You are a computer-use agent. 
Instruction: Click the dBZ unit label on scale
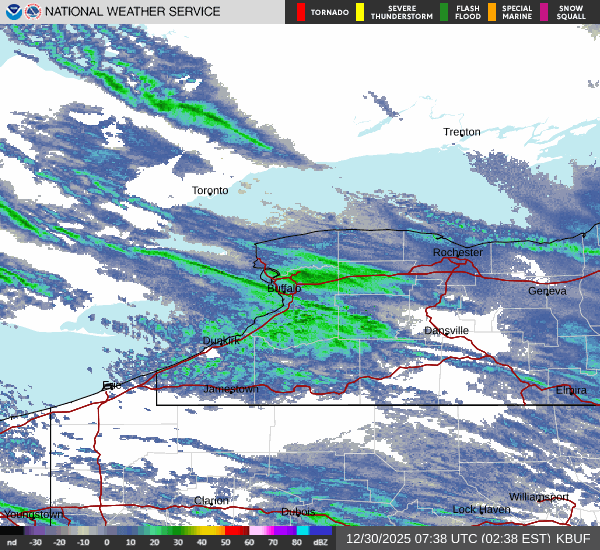321,543
